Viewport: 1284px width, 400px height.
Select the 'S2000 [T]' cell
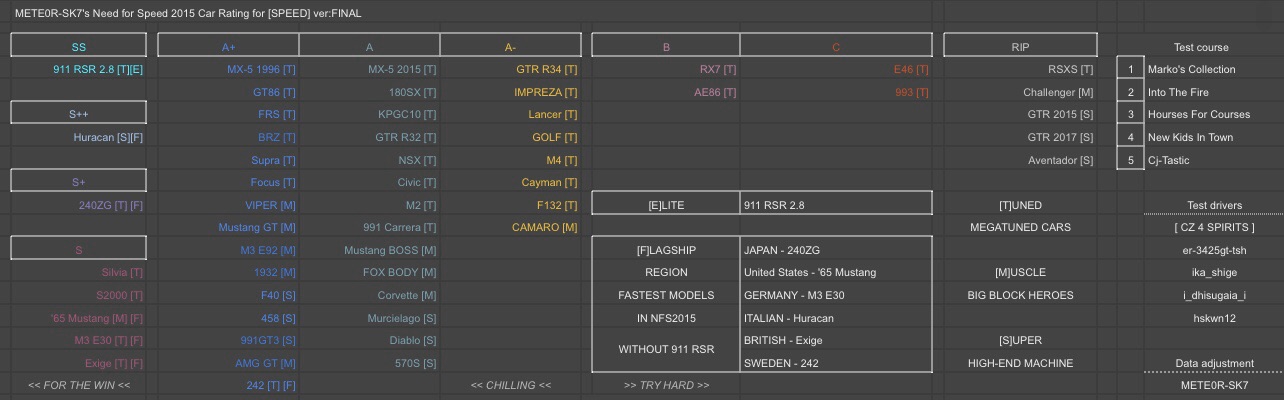tap(79, 295)
